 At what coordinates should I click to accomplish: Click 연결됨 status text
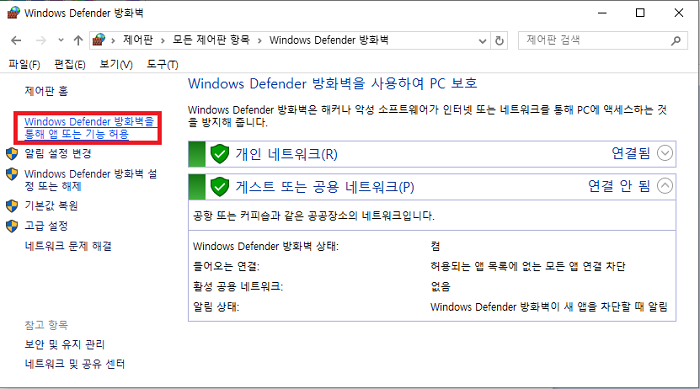coord(631,153)
